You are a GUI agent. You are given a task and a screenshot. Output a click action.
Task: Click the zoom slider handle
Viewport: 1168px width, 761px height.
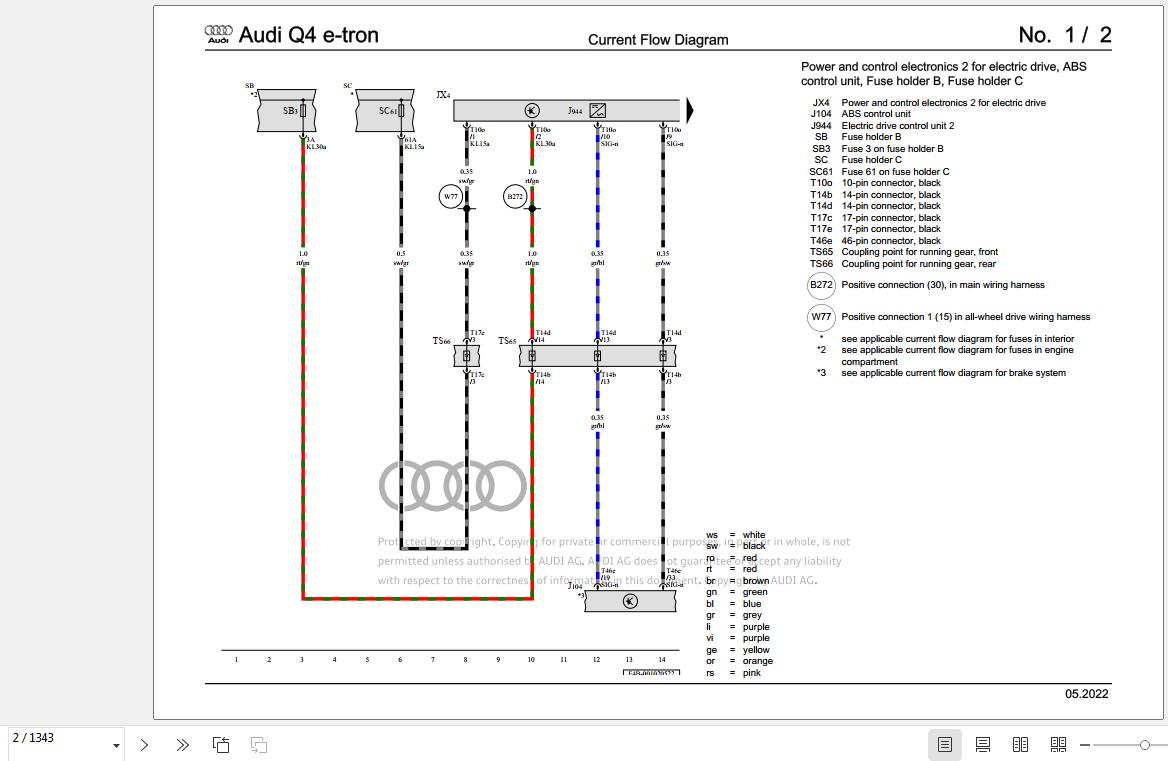pyautogui.click(x=1144, y=745)
